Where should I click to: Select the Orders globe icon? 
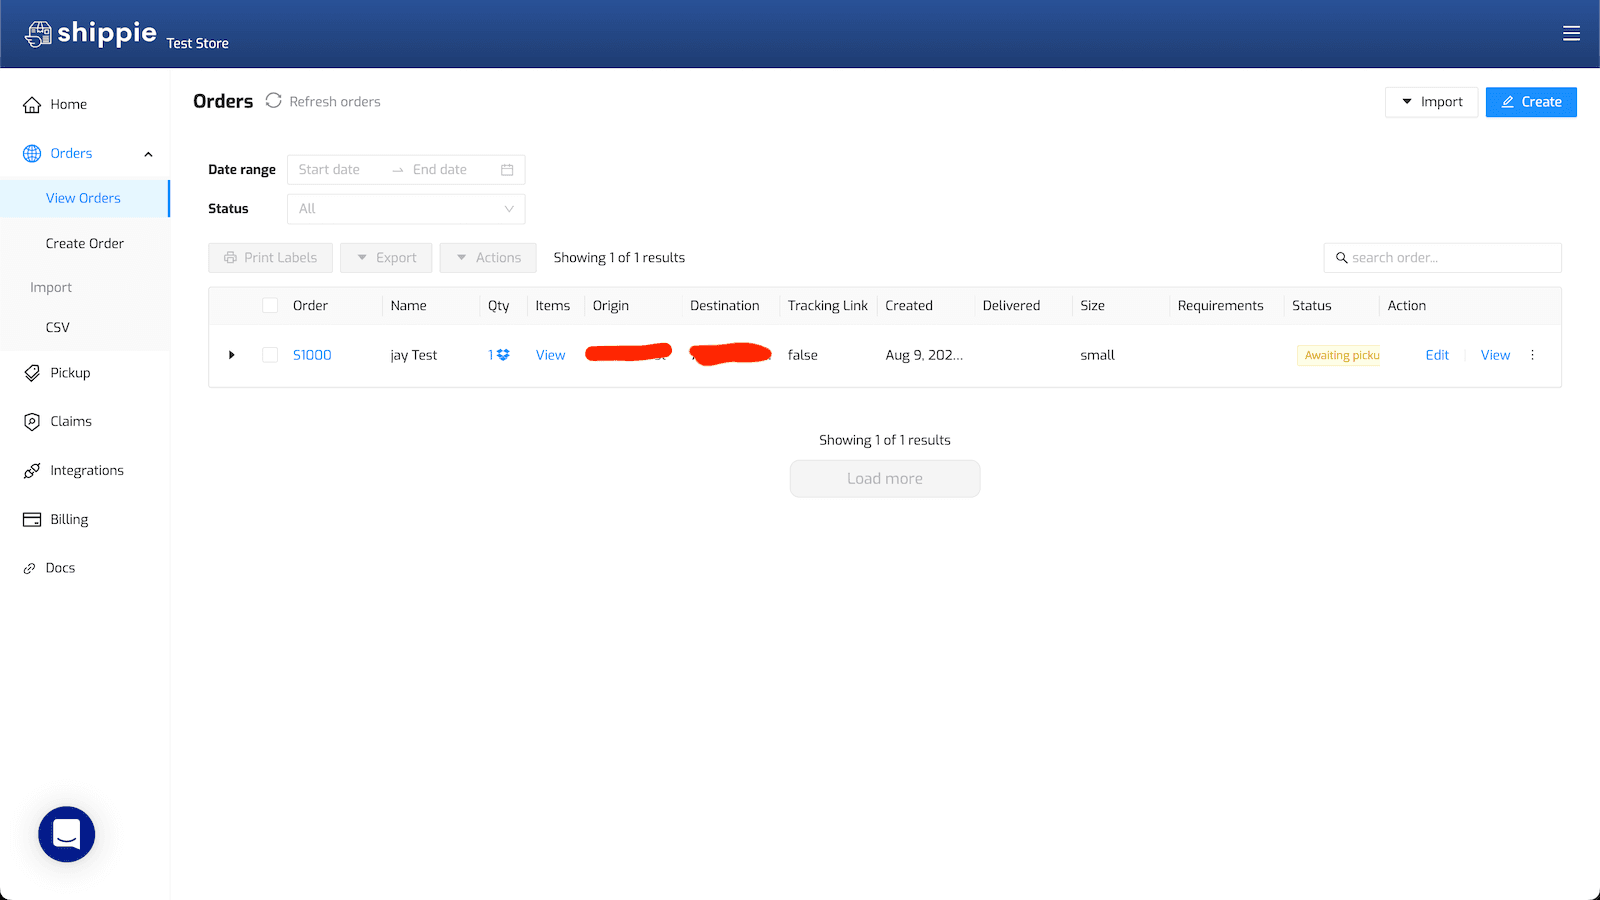pyautogui.click(x=31, y=152)
